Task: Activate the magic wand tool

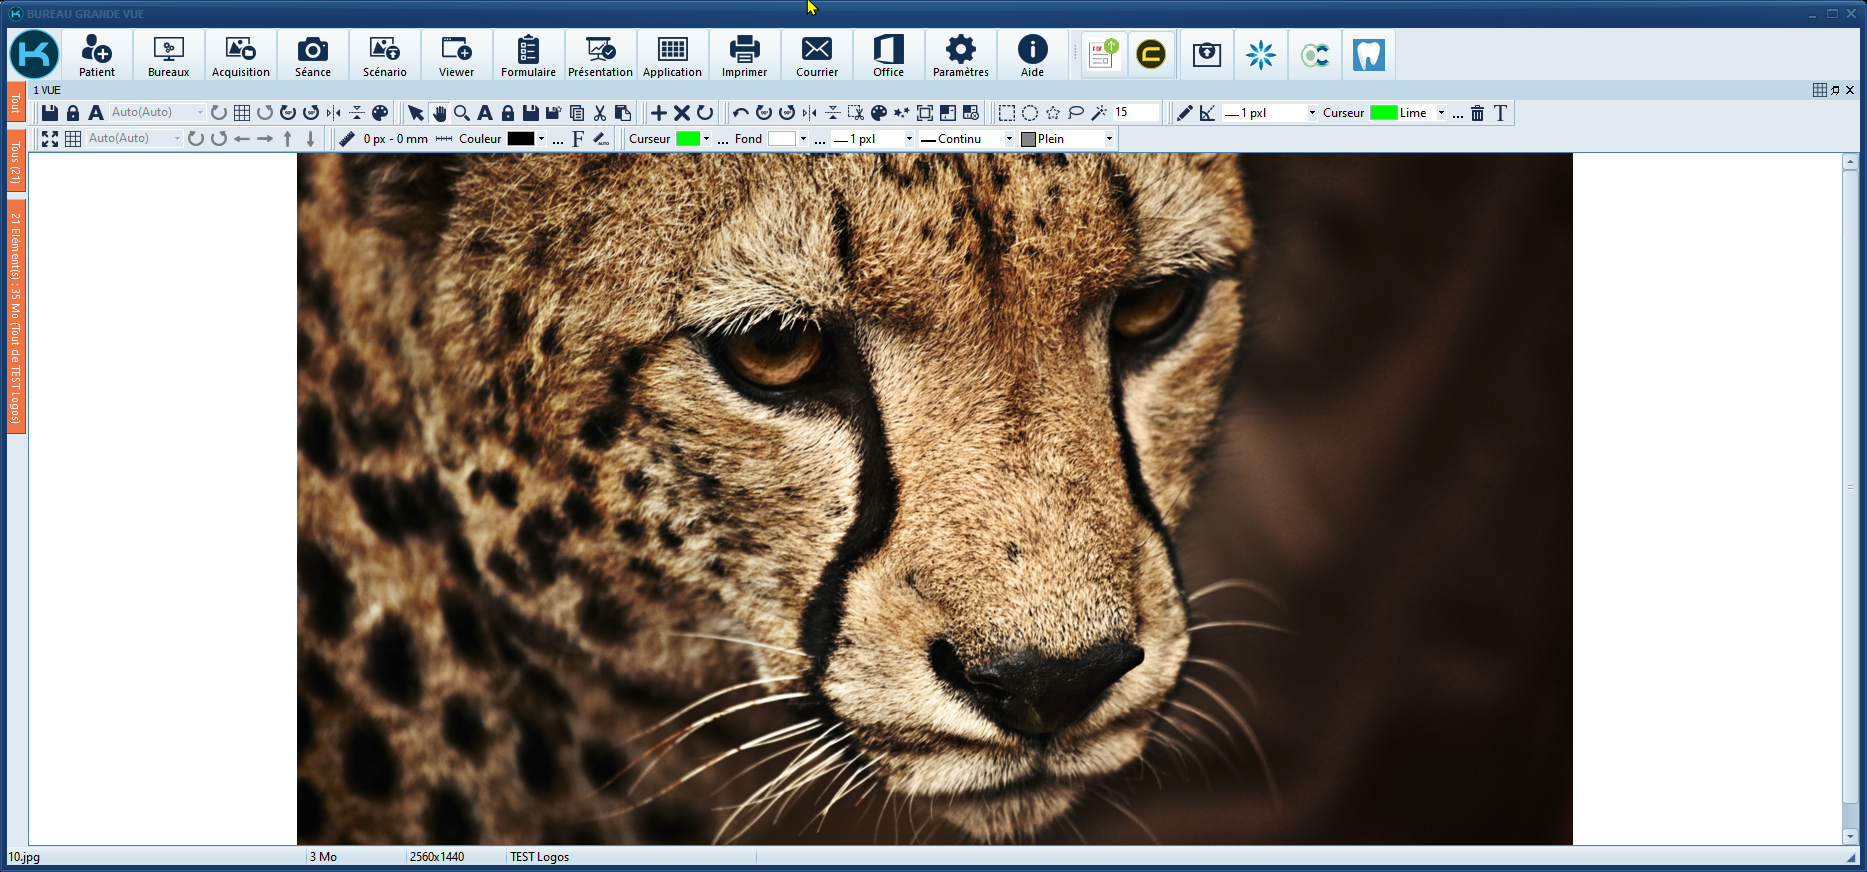Action: point(1099,113)
